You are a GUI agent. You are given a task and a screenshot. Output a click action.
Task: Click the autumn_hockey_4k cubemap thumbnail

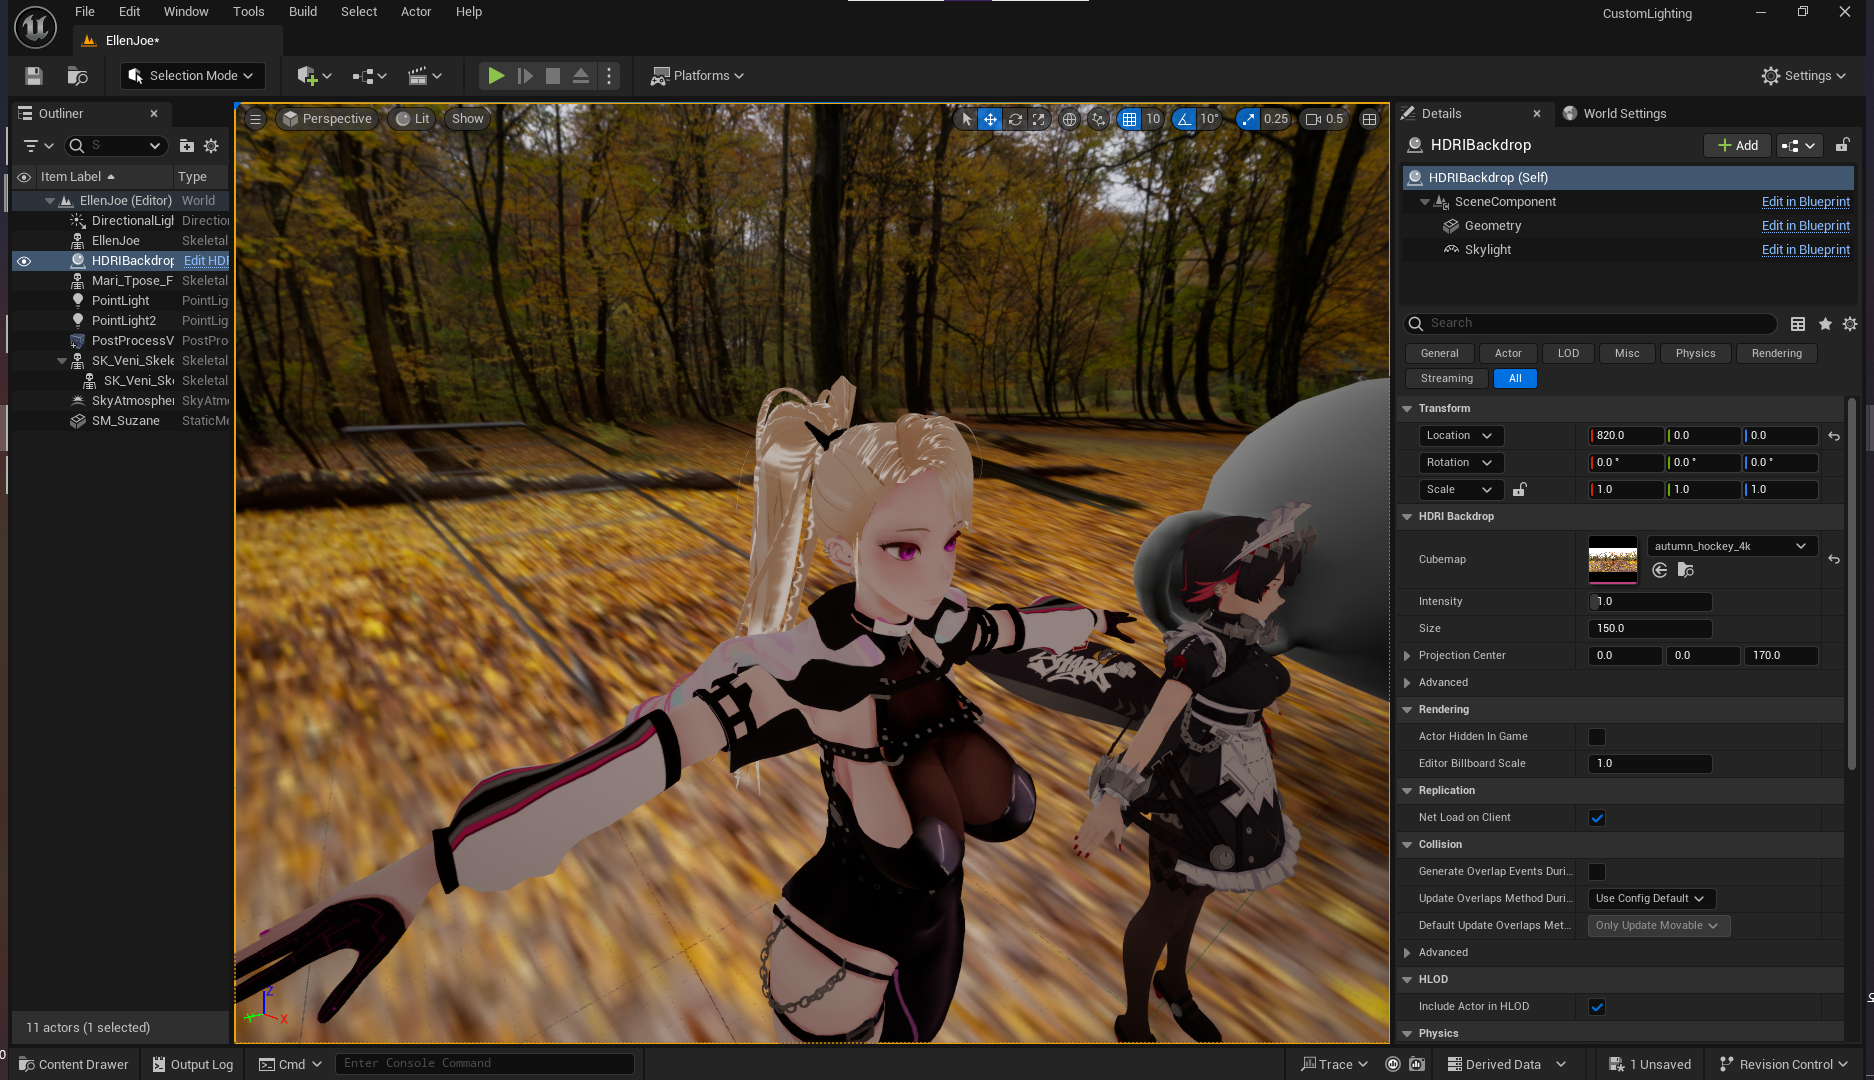pos(1613,560)
